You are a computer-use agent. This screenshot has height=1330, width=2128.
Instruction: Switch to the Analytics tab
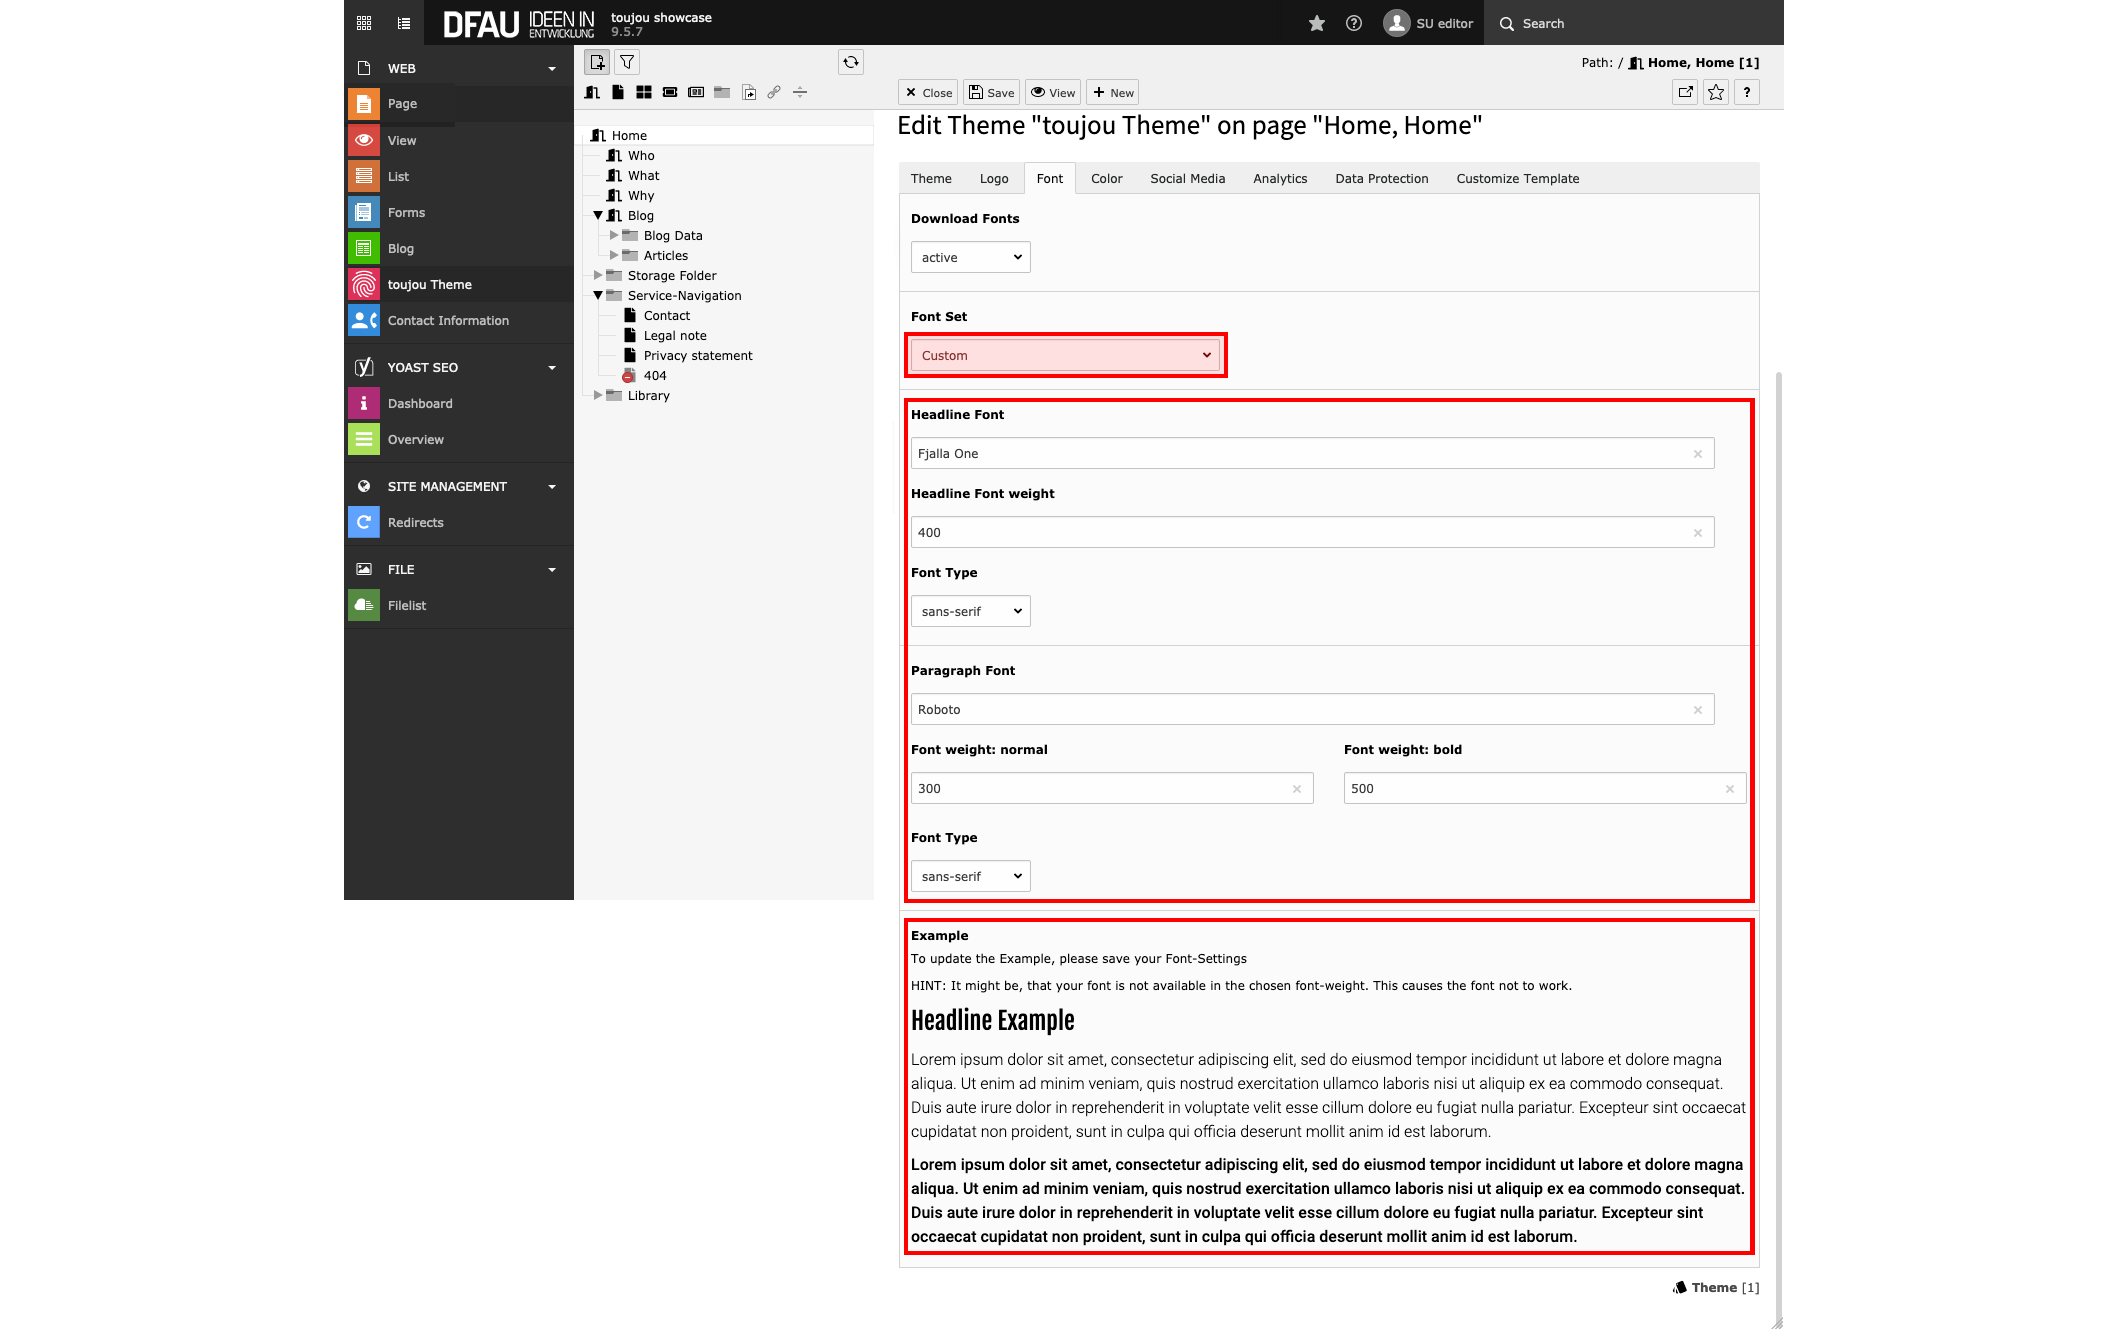pyautogui.click(x=1280, y=178)
